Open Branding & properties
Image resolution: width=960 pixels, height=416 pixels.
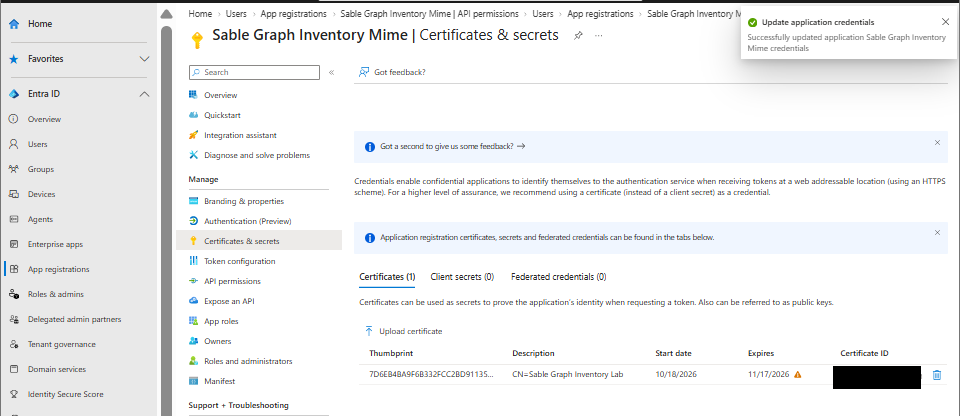point(244,201)
